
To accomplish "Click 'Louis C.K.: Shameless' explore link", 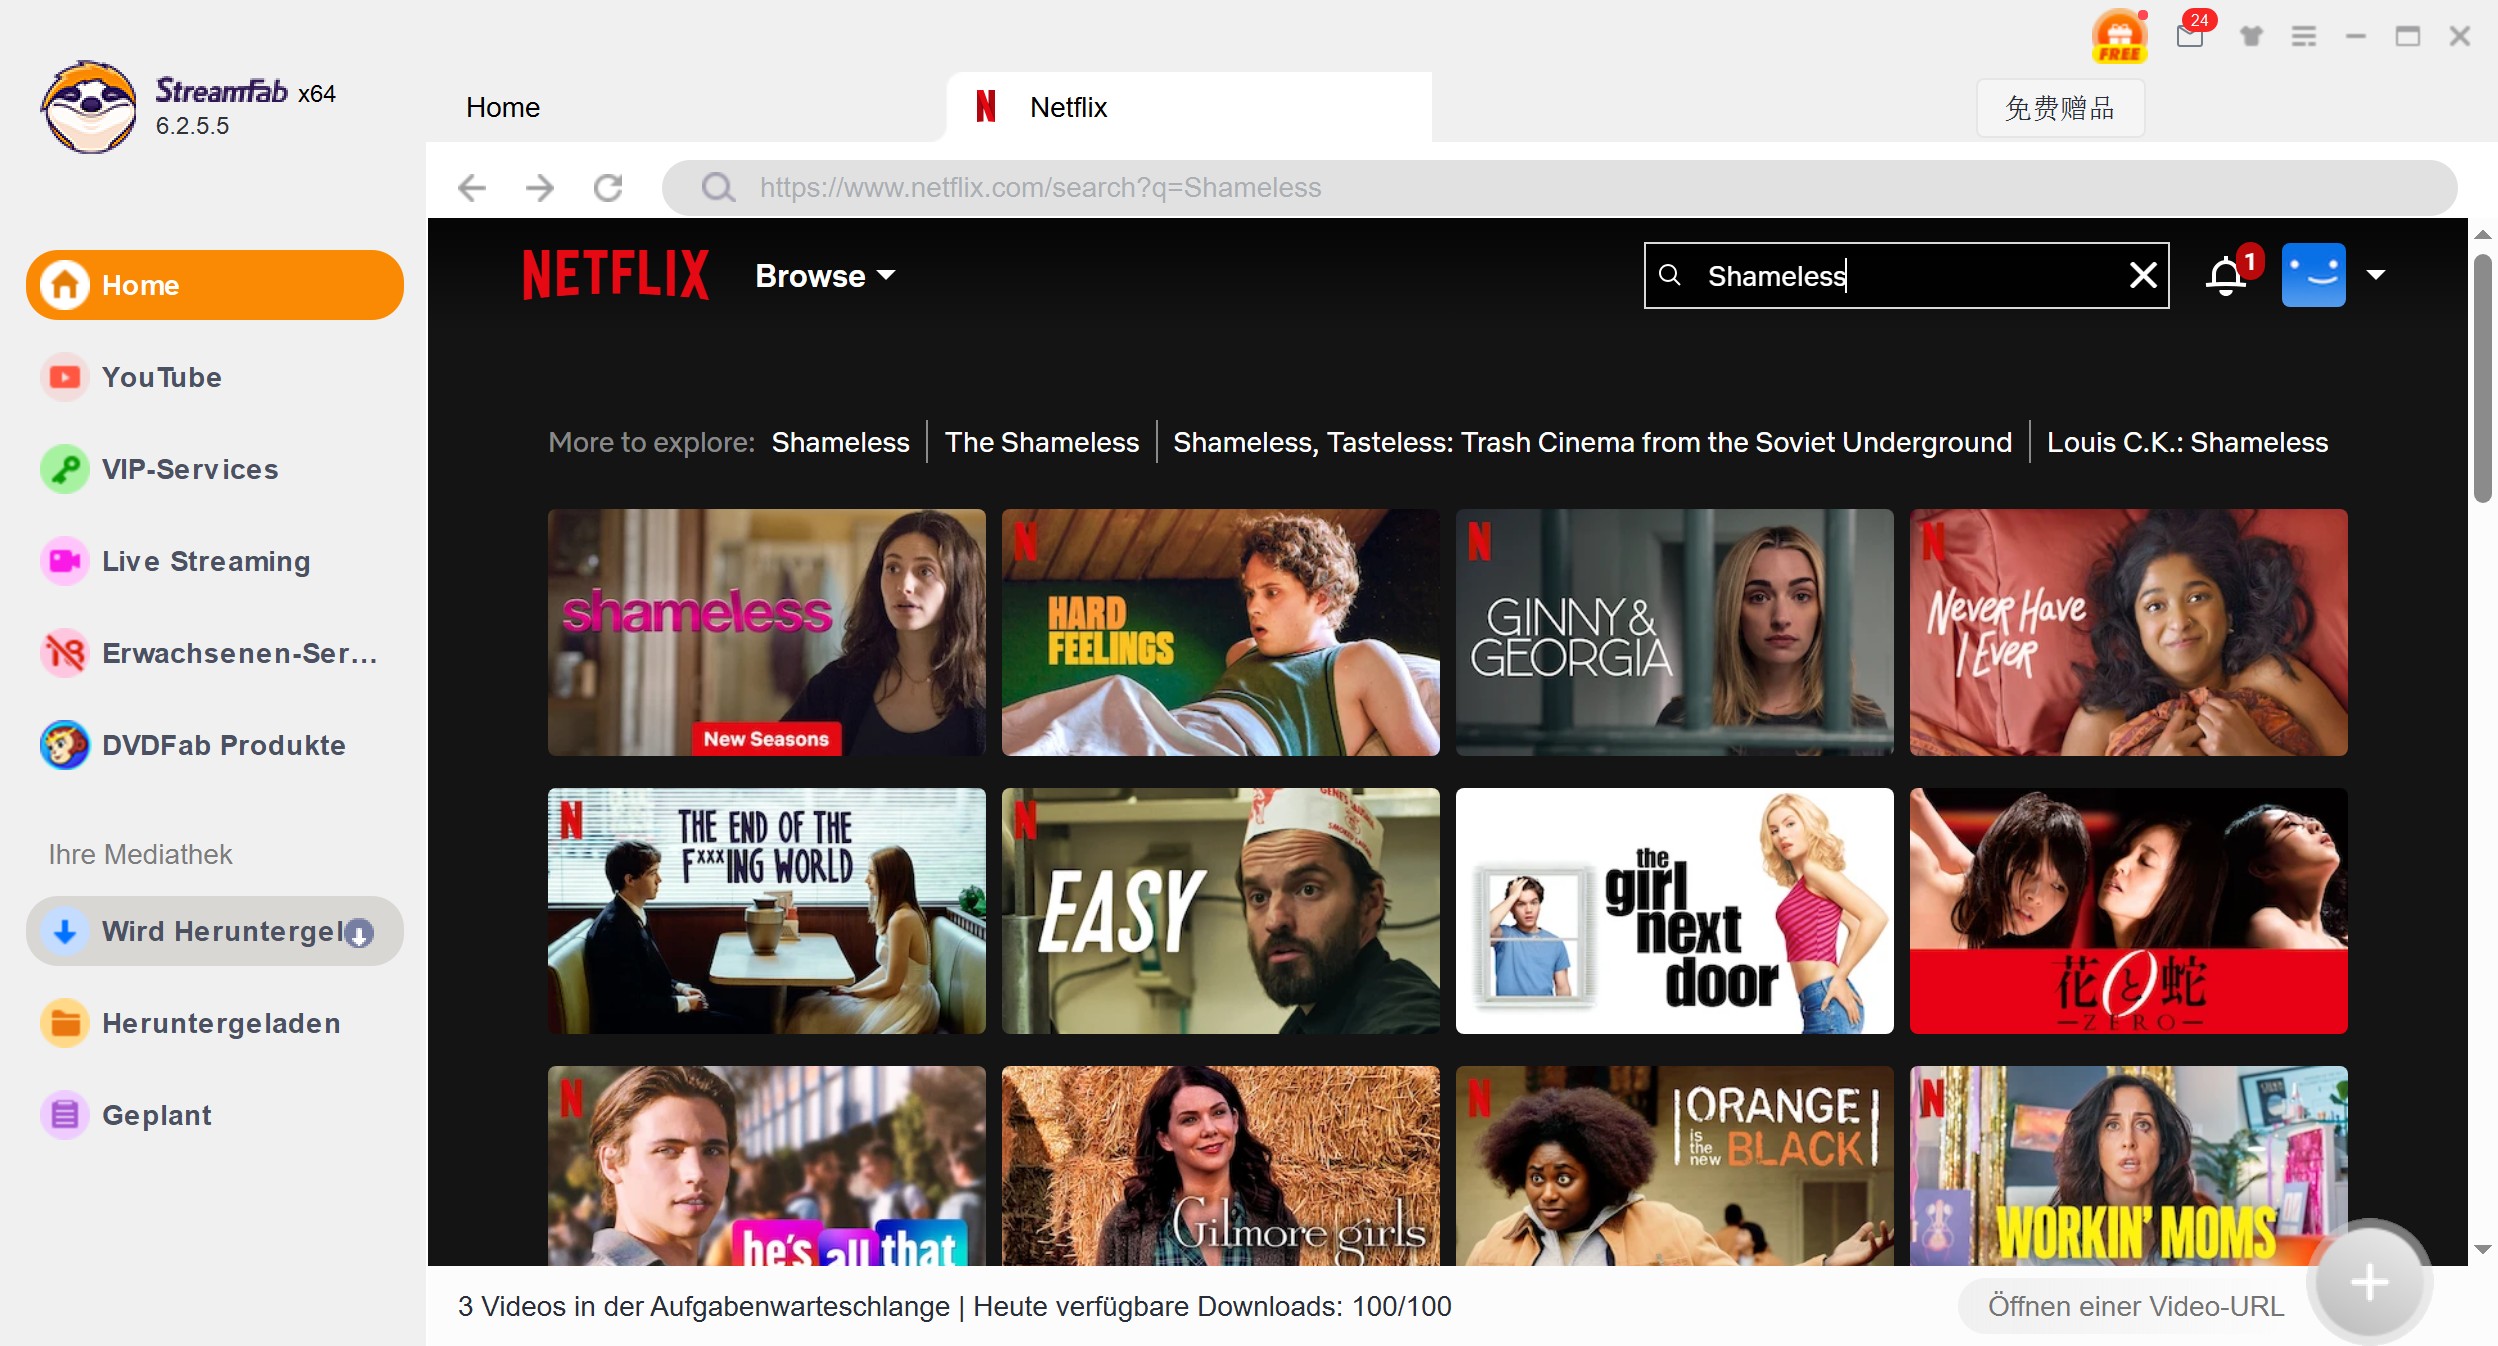I will (2187, 443).
